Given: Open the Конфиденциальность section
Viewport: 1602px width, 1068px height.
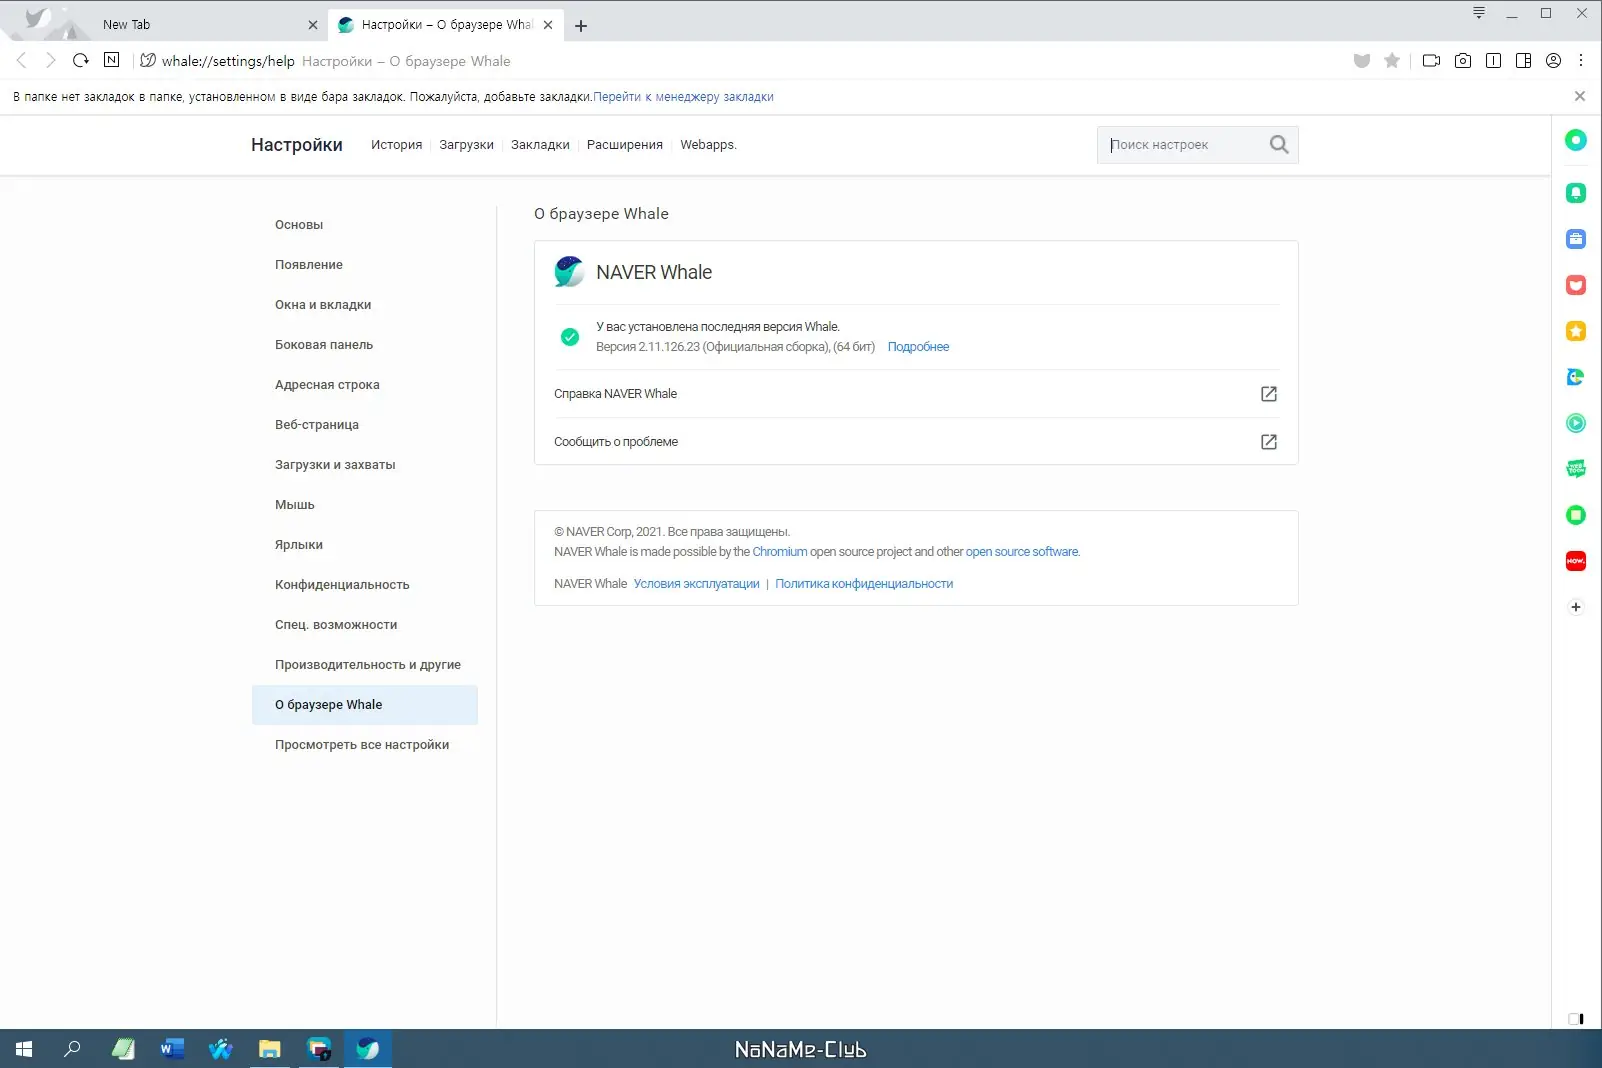Looking at the screenshot, I should click(x=365, y=585).
